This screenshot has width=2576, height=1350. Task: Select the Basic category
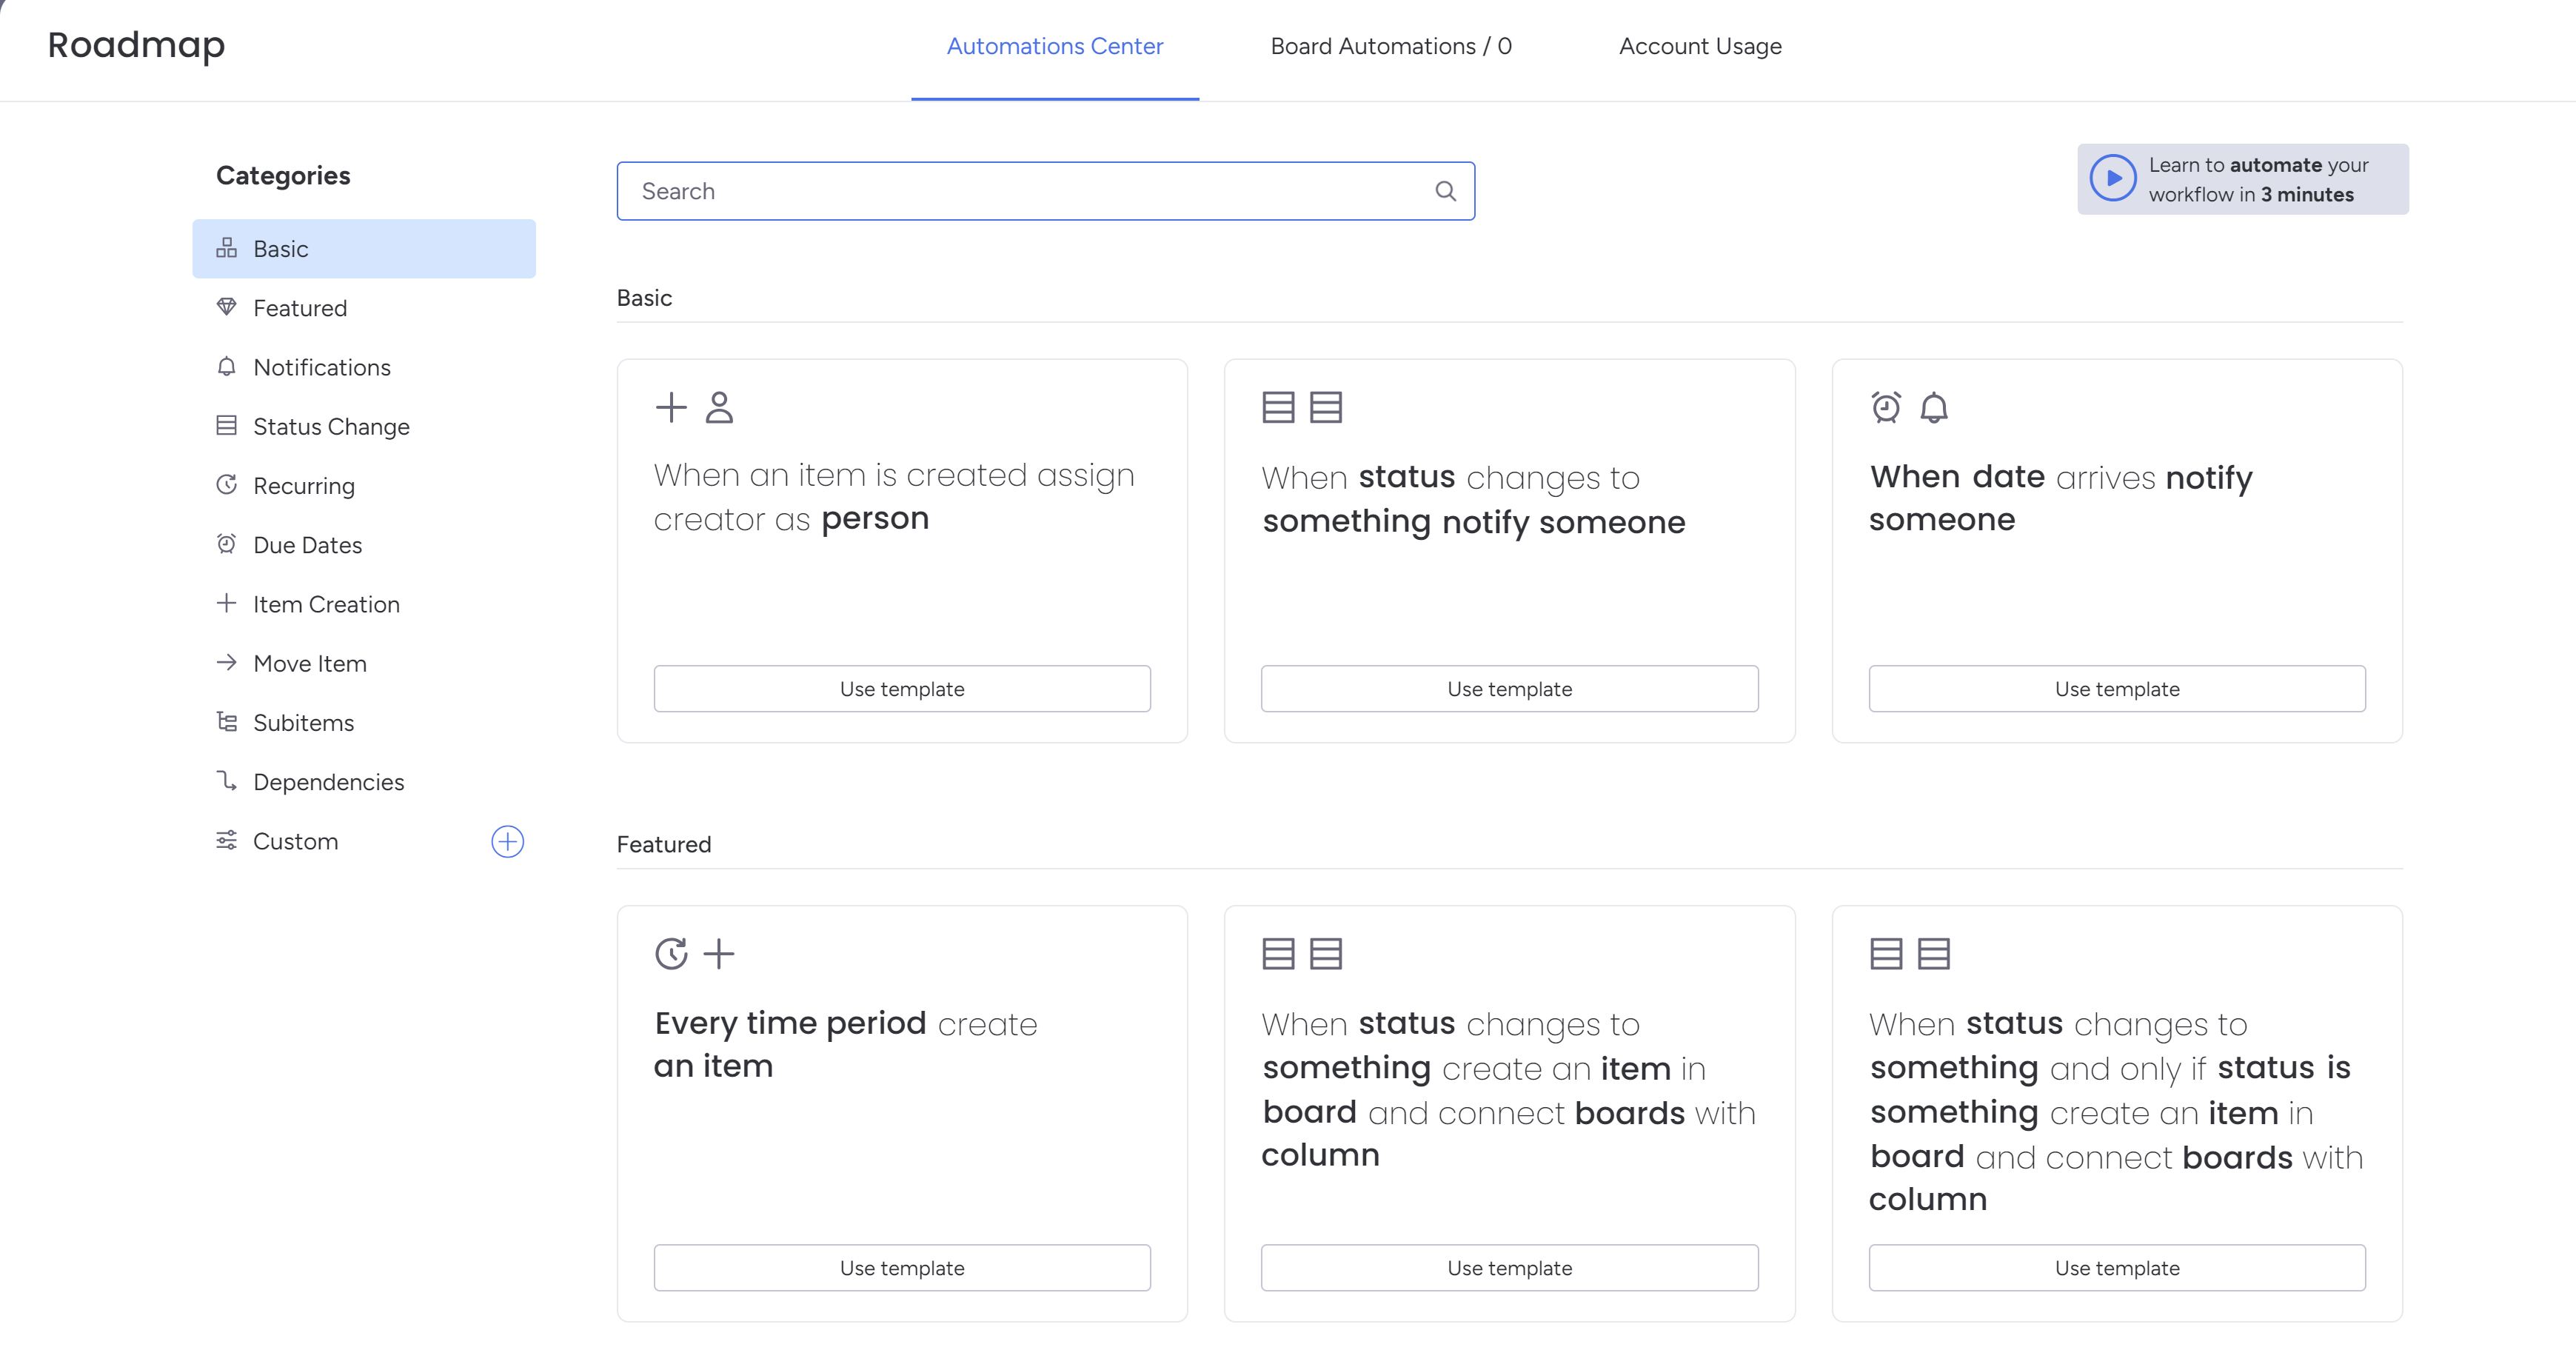click(x=281, y=248)
